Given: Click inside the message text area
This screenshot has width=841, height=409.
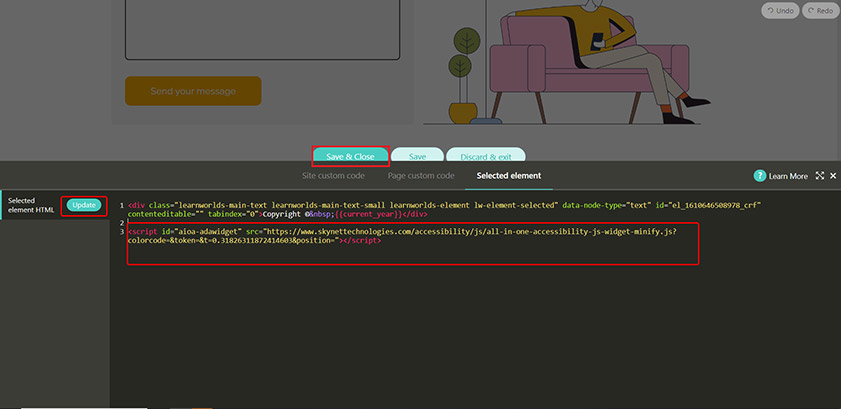Looking at the screenshot, I should [x=262, y=29].
